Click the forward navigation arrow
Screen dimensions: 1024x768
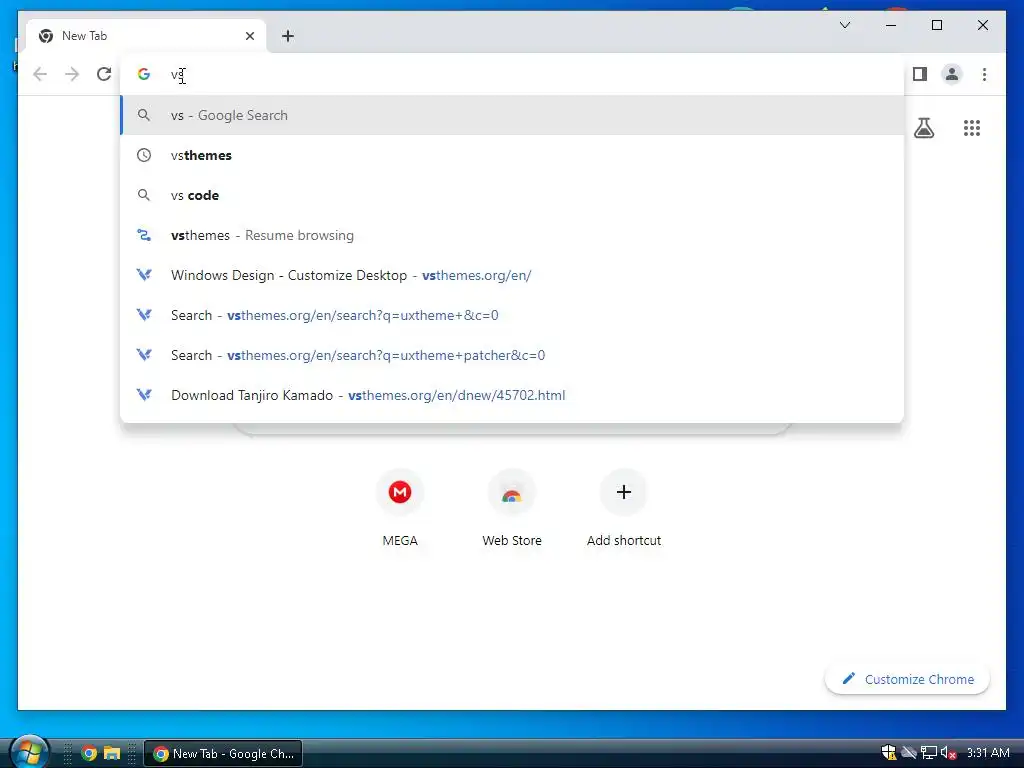[x=72, y=74]
